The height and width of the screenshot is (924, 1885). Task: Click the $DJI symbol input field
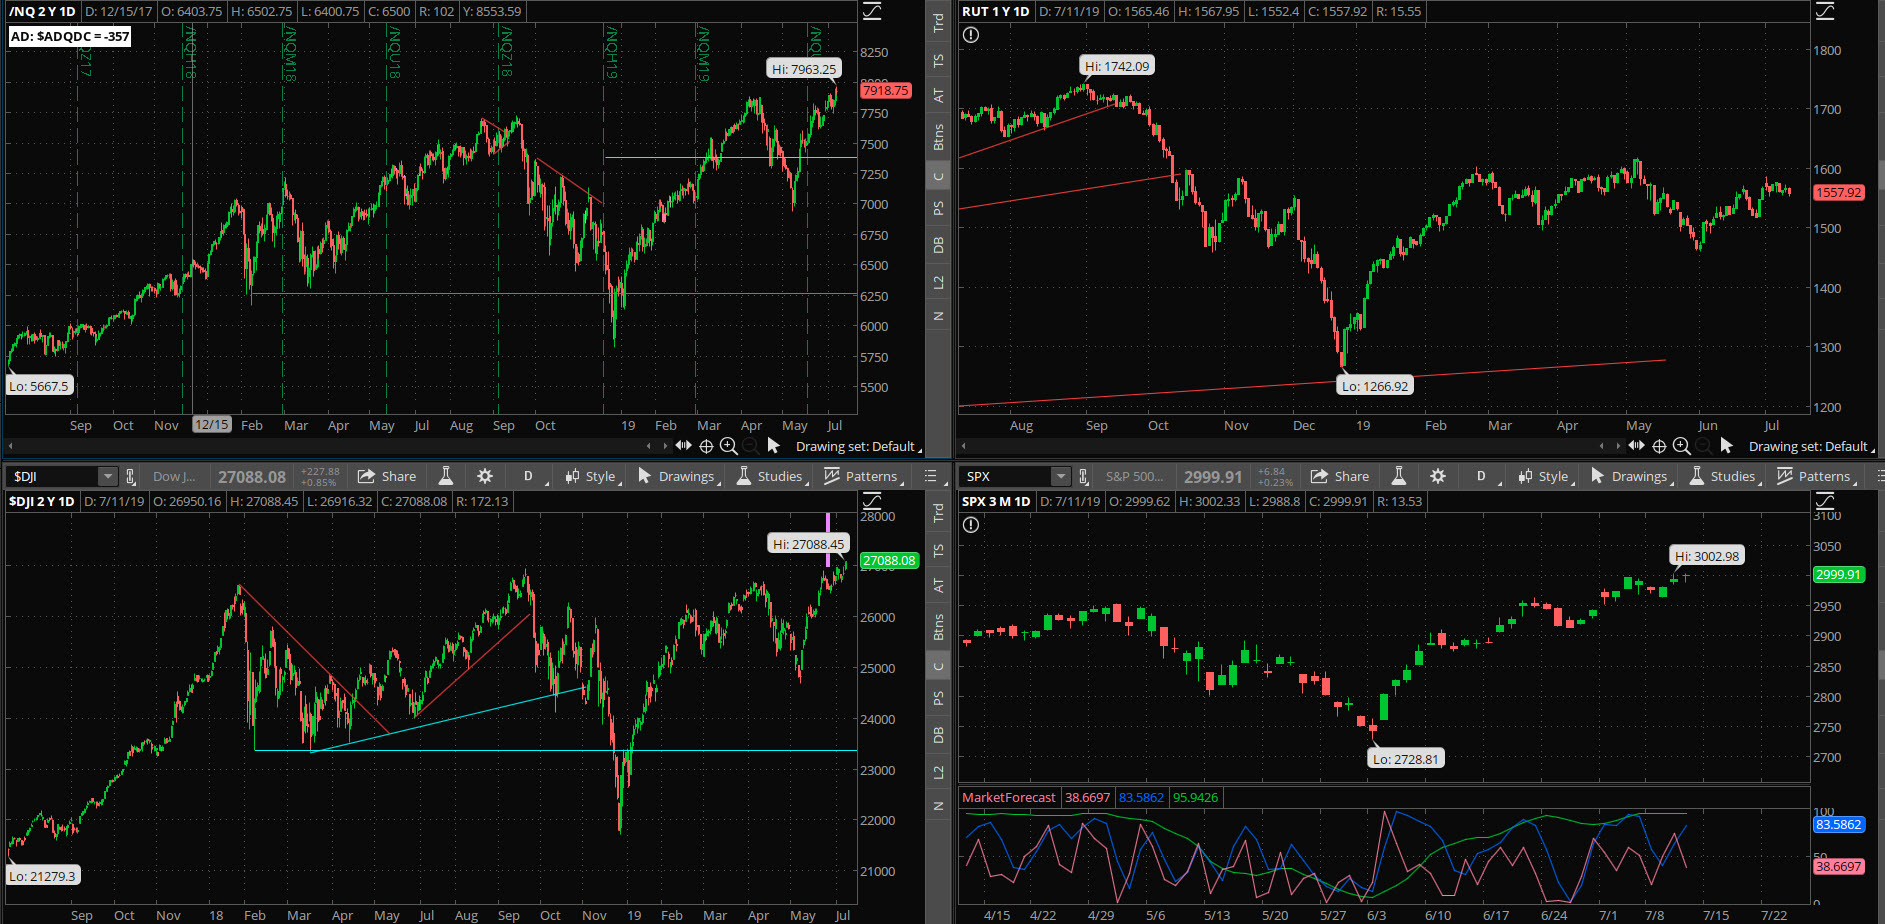tap(53, 476)
